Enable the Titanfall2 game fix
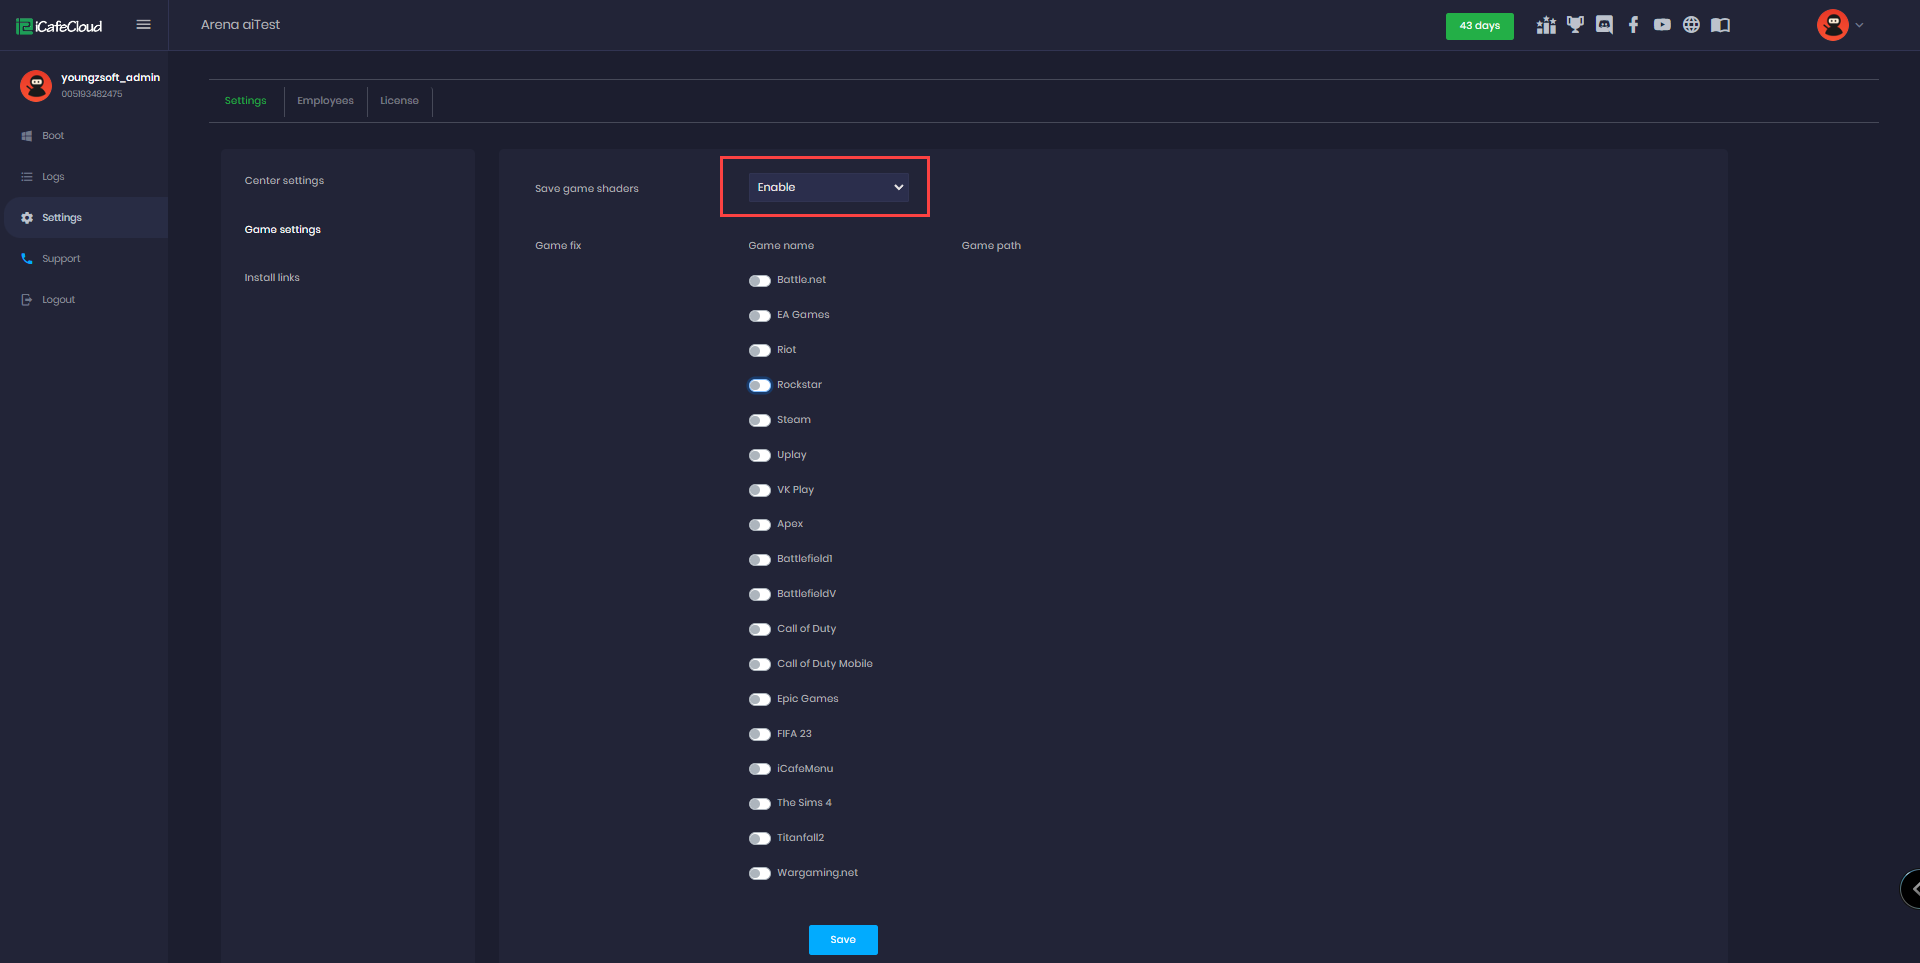1920x963 pixels. coord(760,839)
